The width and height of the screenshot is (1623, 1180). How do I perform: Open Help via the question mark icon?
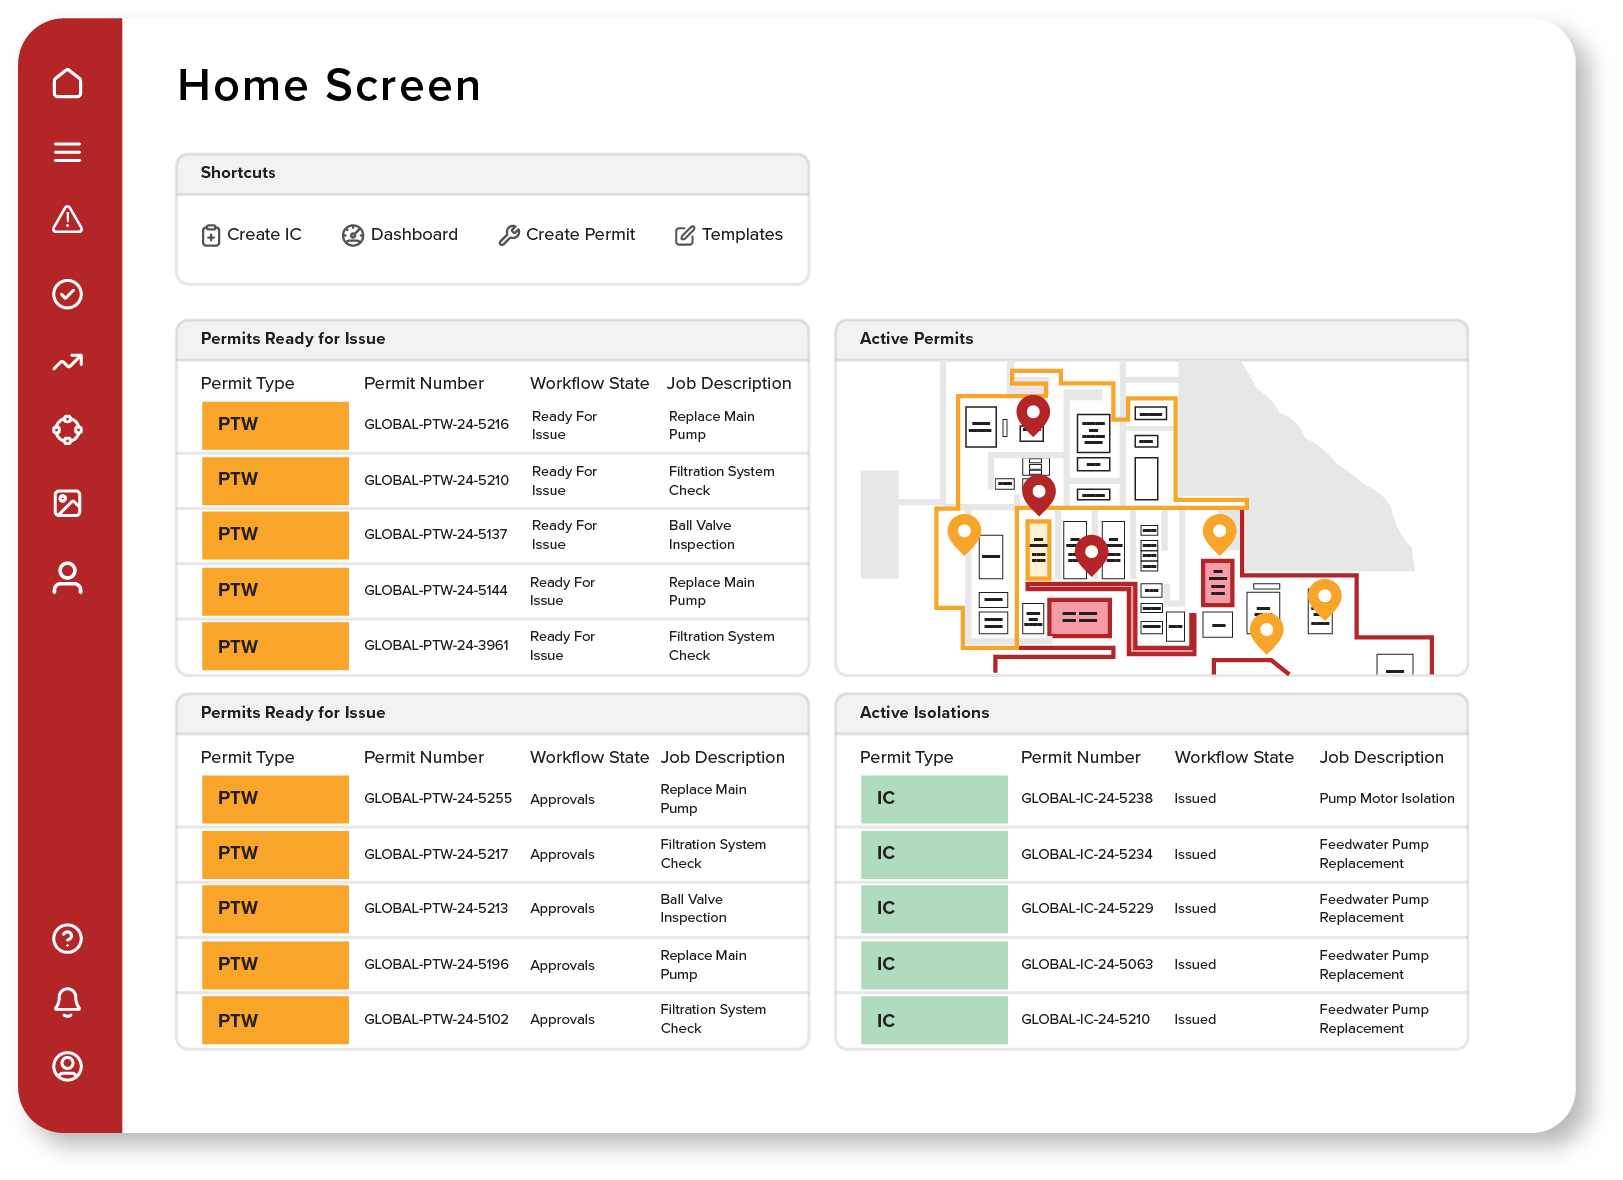[x=67, y=940]
